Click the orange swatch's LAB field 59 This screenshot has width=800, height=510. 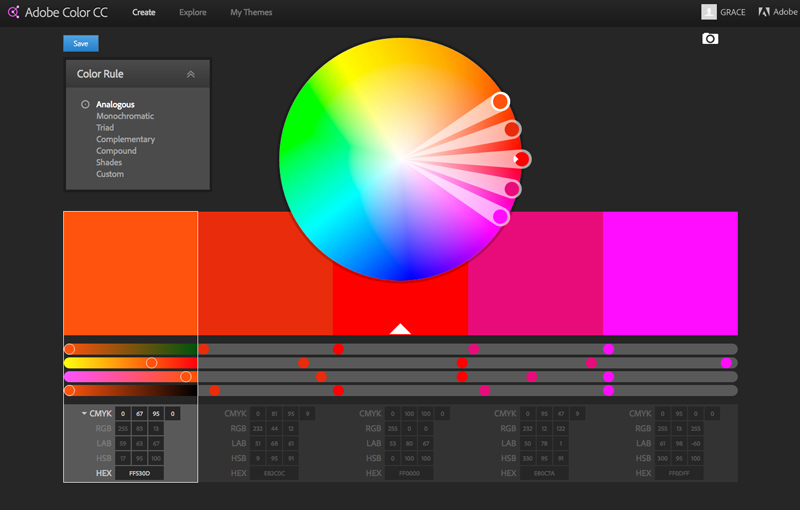[123, 444]
